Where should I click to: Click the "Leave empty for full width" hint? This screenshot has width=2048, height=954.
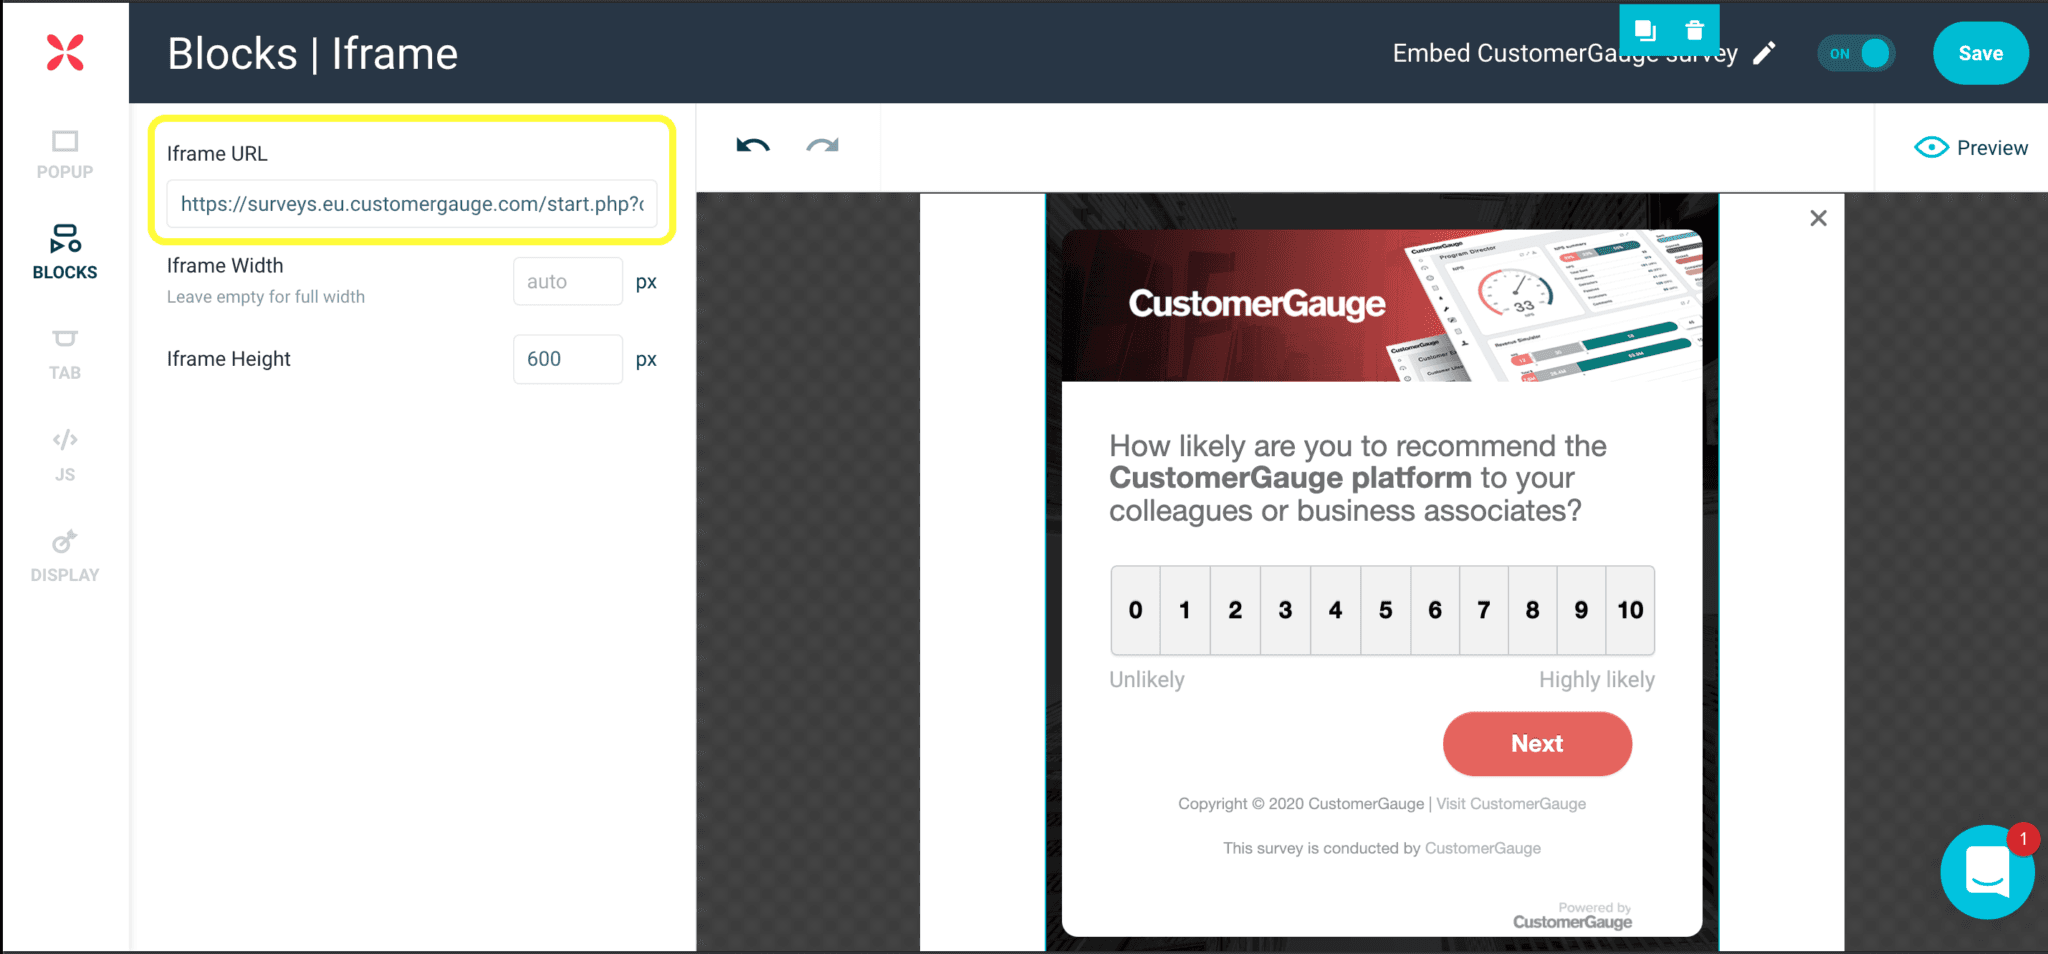click(266, 297)
